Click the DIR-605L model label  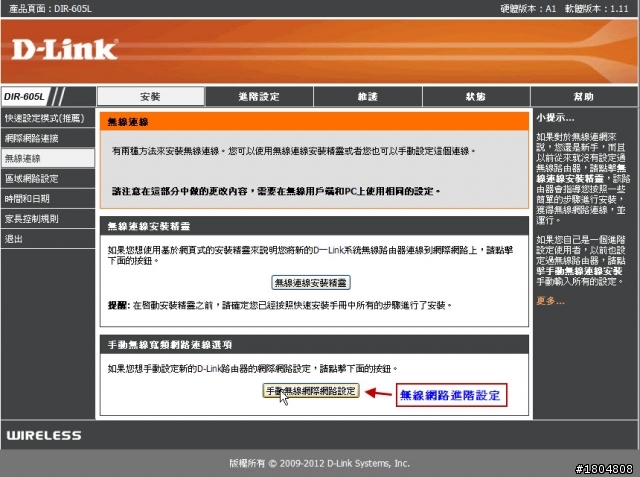24,97
